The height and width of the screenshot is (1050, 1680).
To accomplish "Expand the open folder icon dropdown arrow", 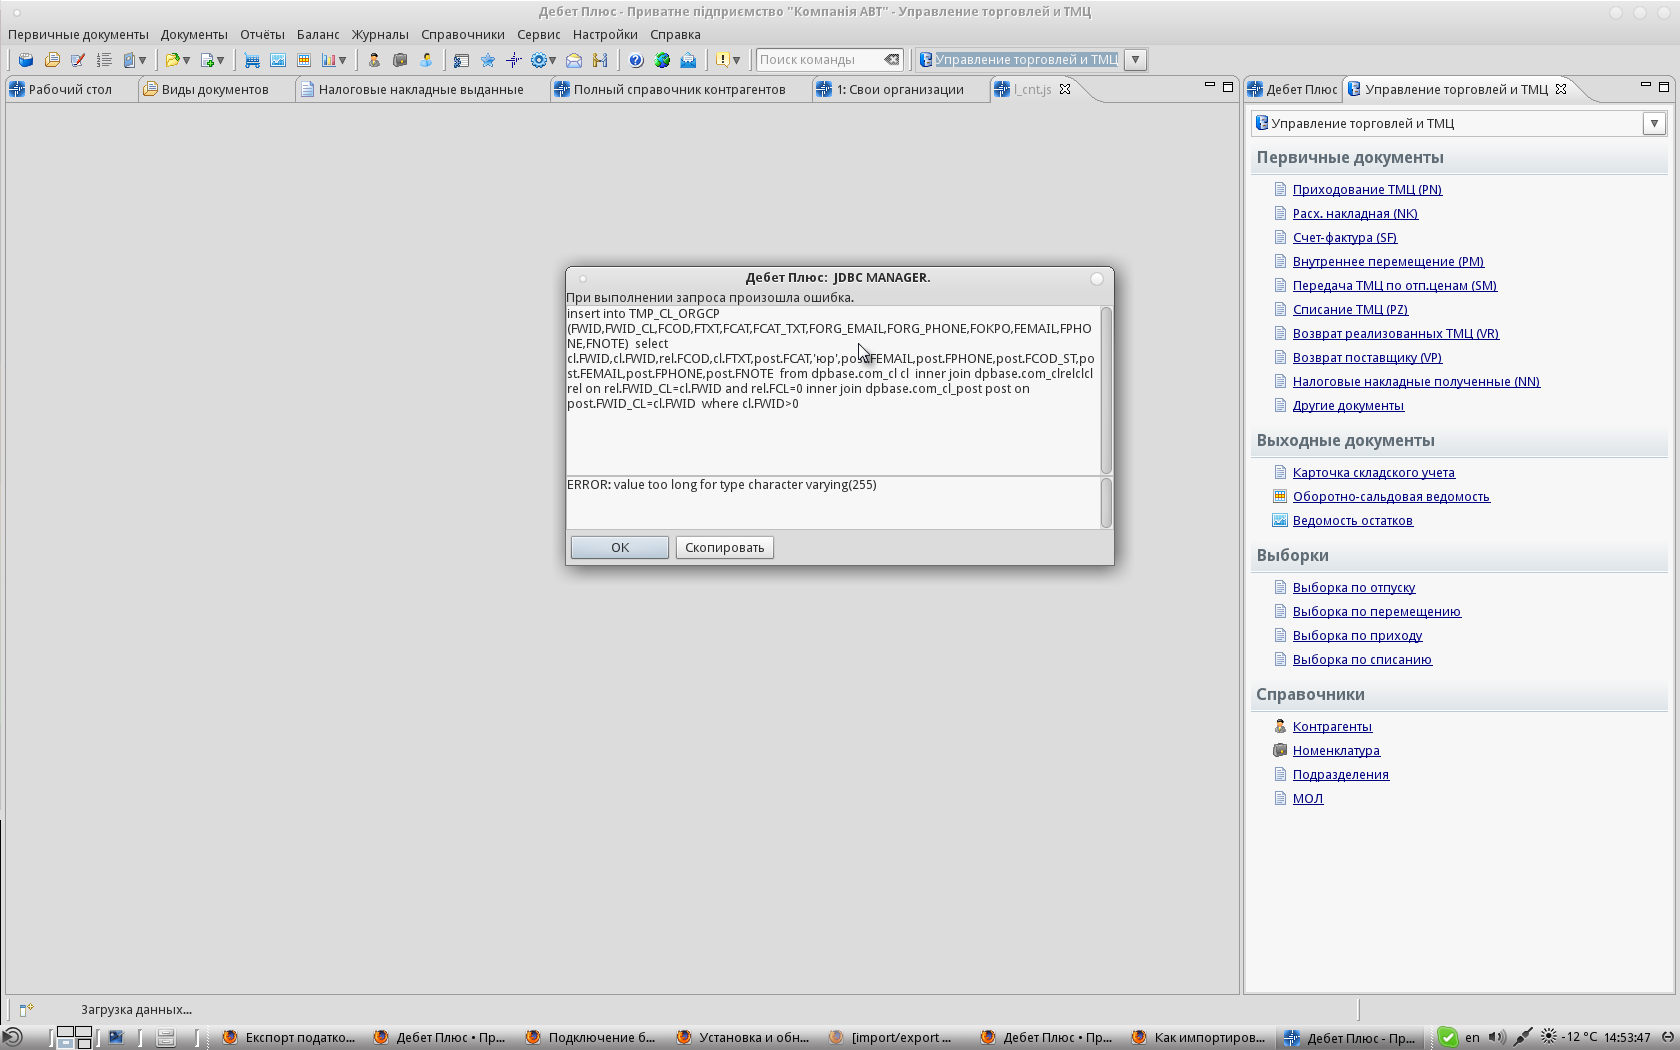I will (x=186, y=60).
